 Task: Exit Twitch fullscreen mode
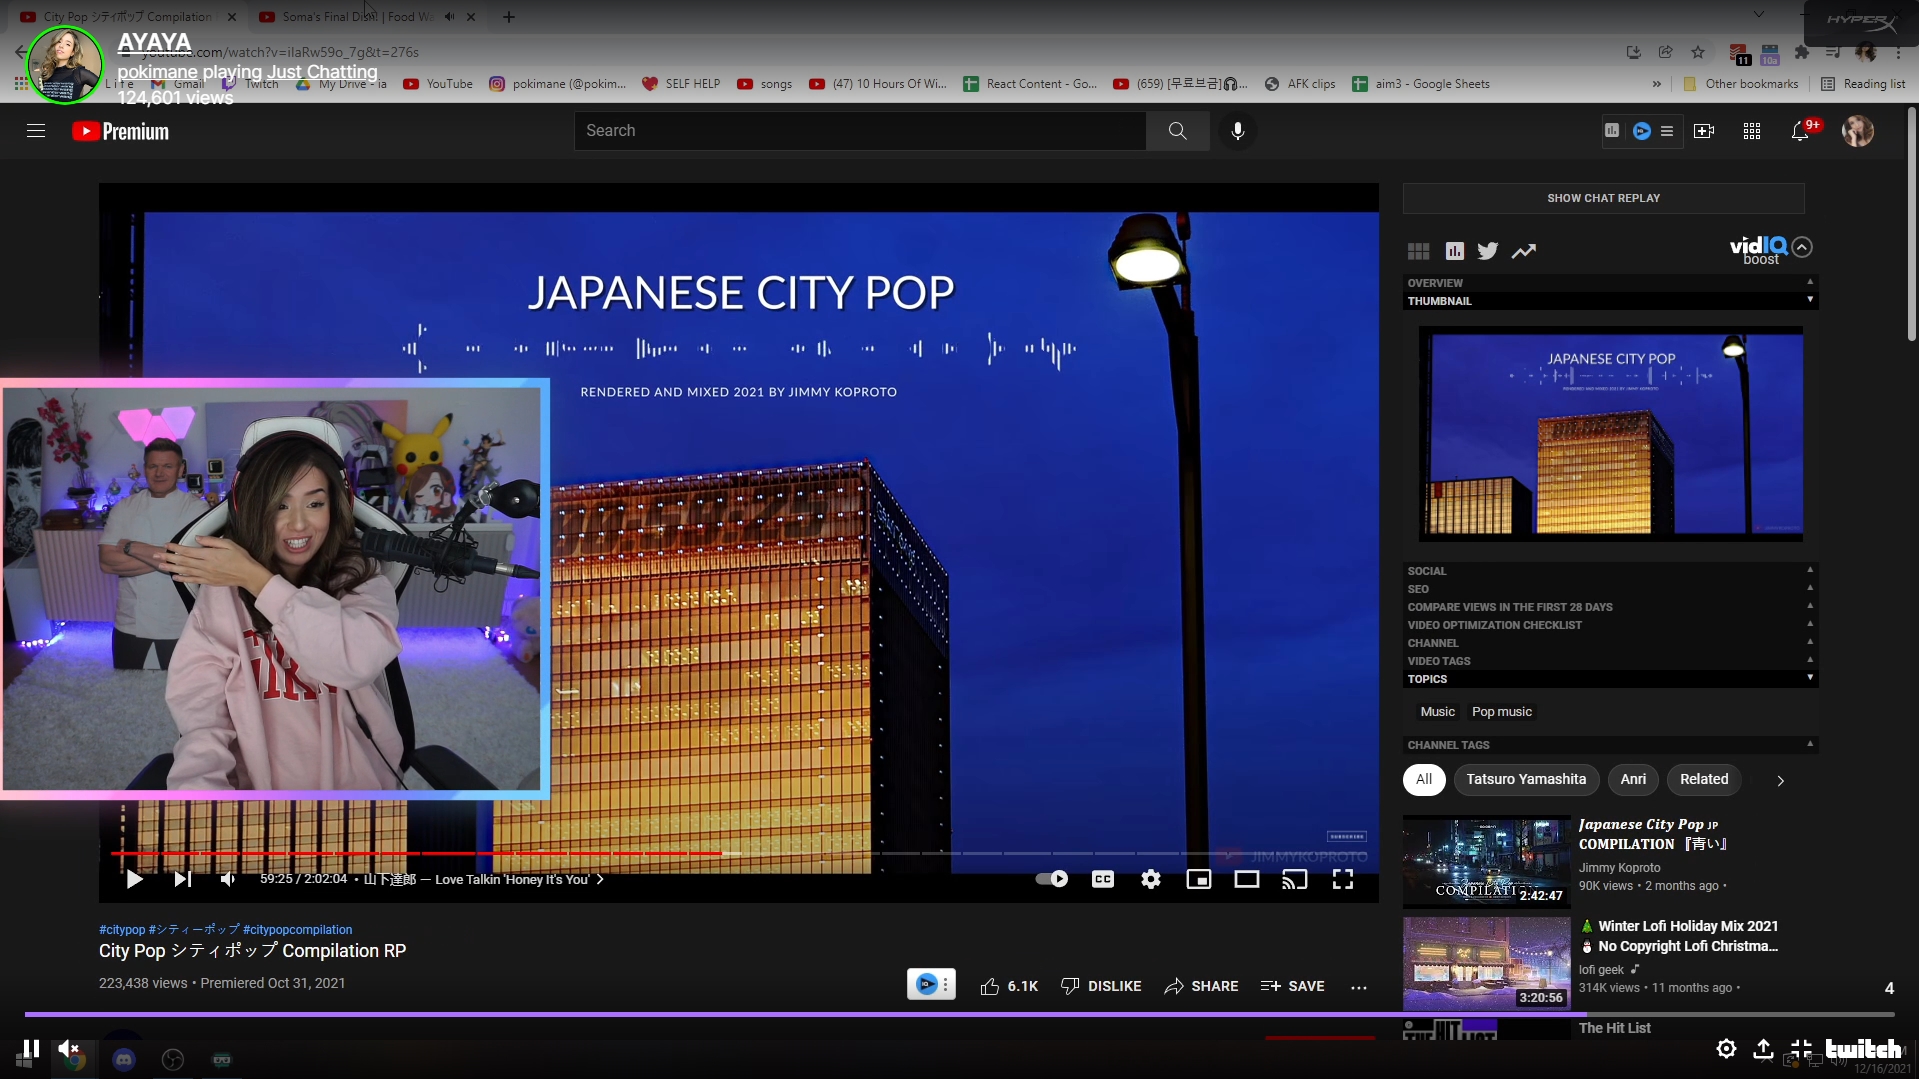pos(1801,1048)
